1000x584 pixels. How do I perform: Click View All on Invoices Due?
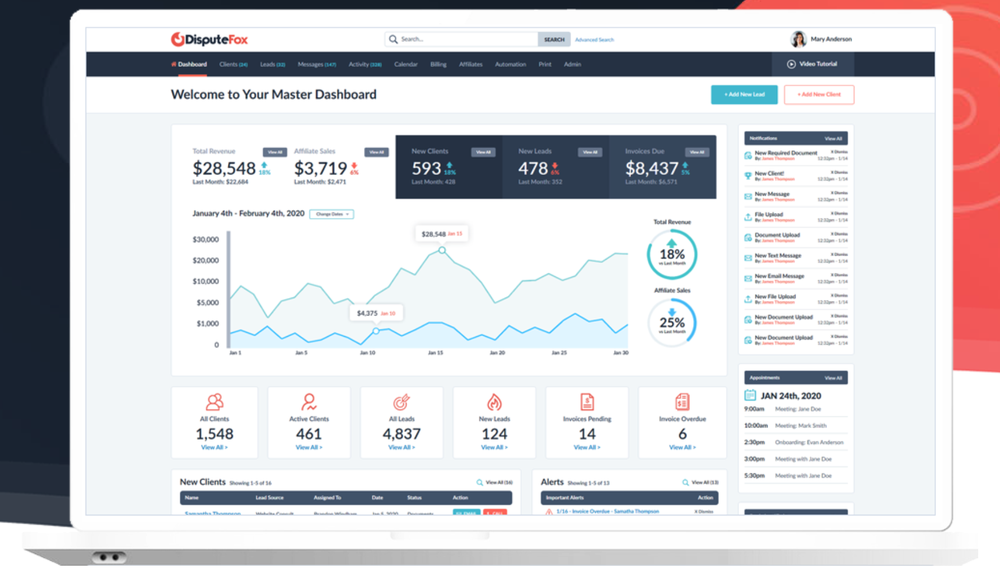point(697,152)
